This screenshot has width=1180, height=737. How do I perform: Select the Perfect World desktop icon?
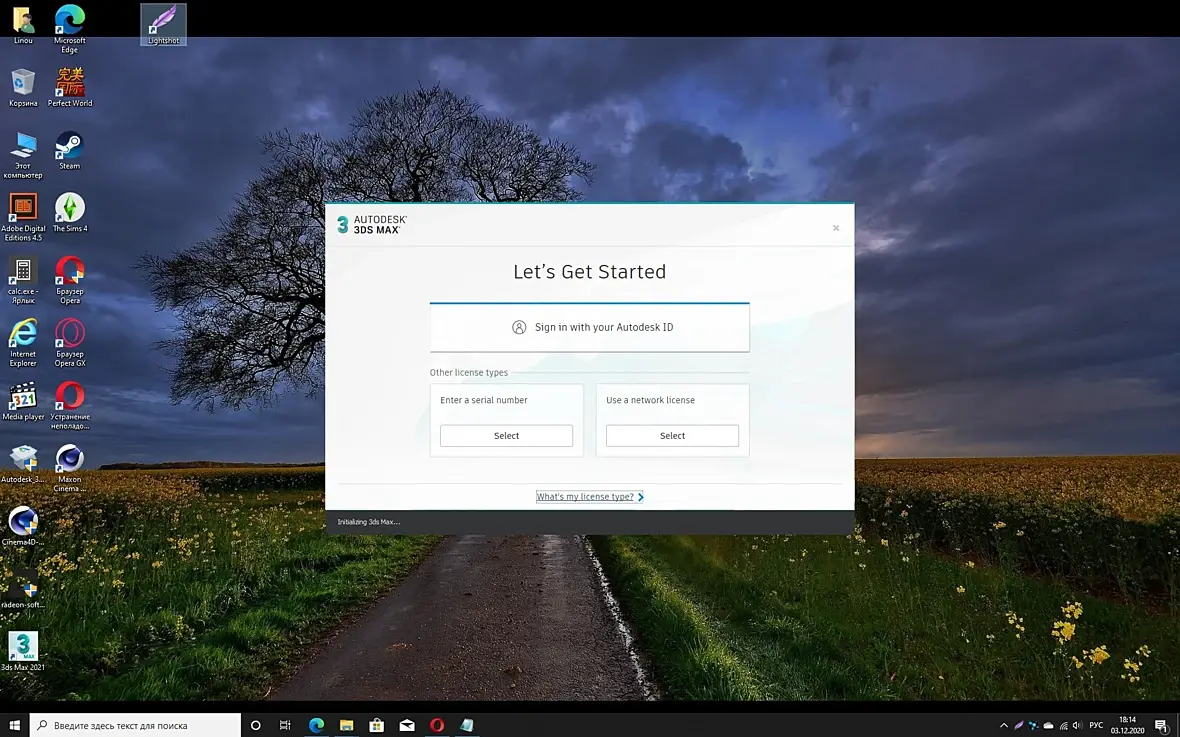pos(69,87)
